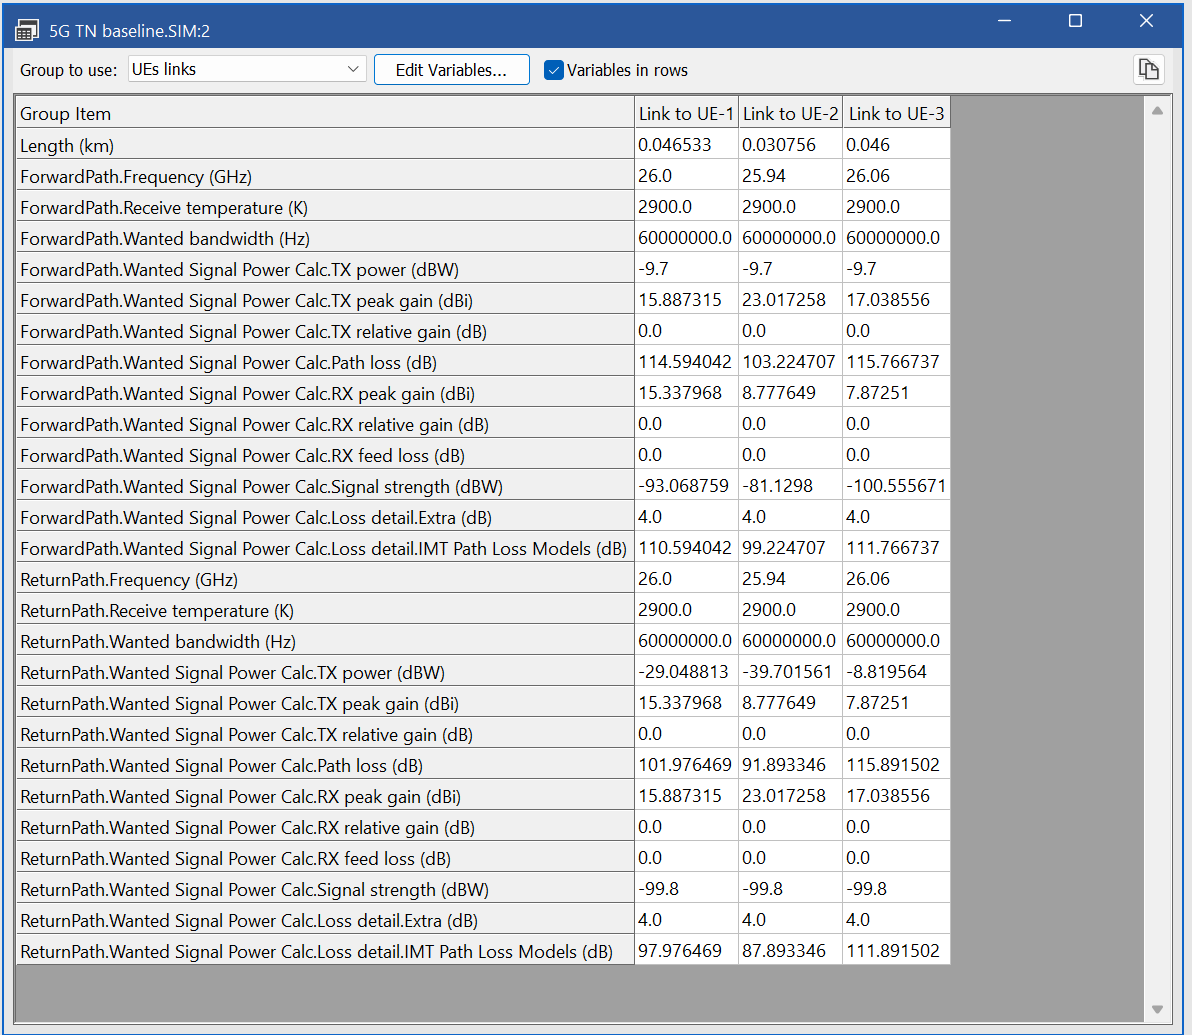Click the value 0.030756 cell
The width and height of the screenshot is (1192, 1035).
(790, 144)
